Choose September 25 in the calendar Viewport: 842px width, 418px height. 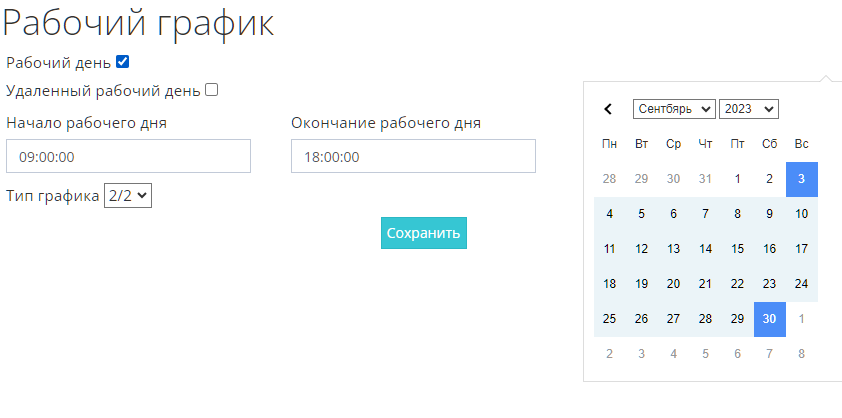(610, 319)
